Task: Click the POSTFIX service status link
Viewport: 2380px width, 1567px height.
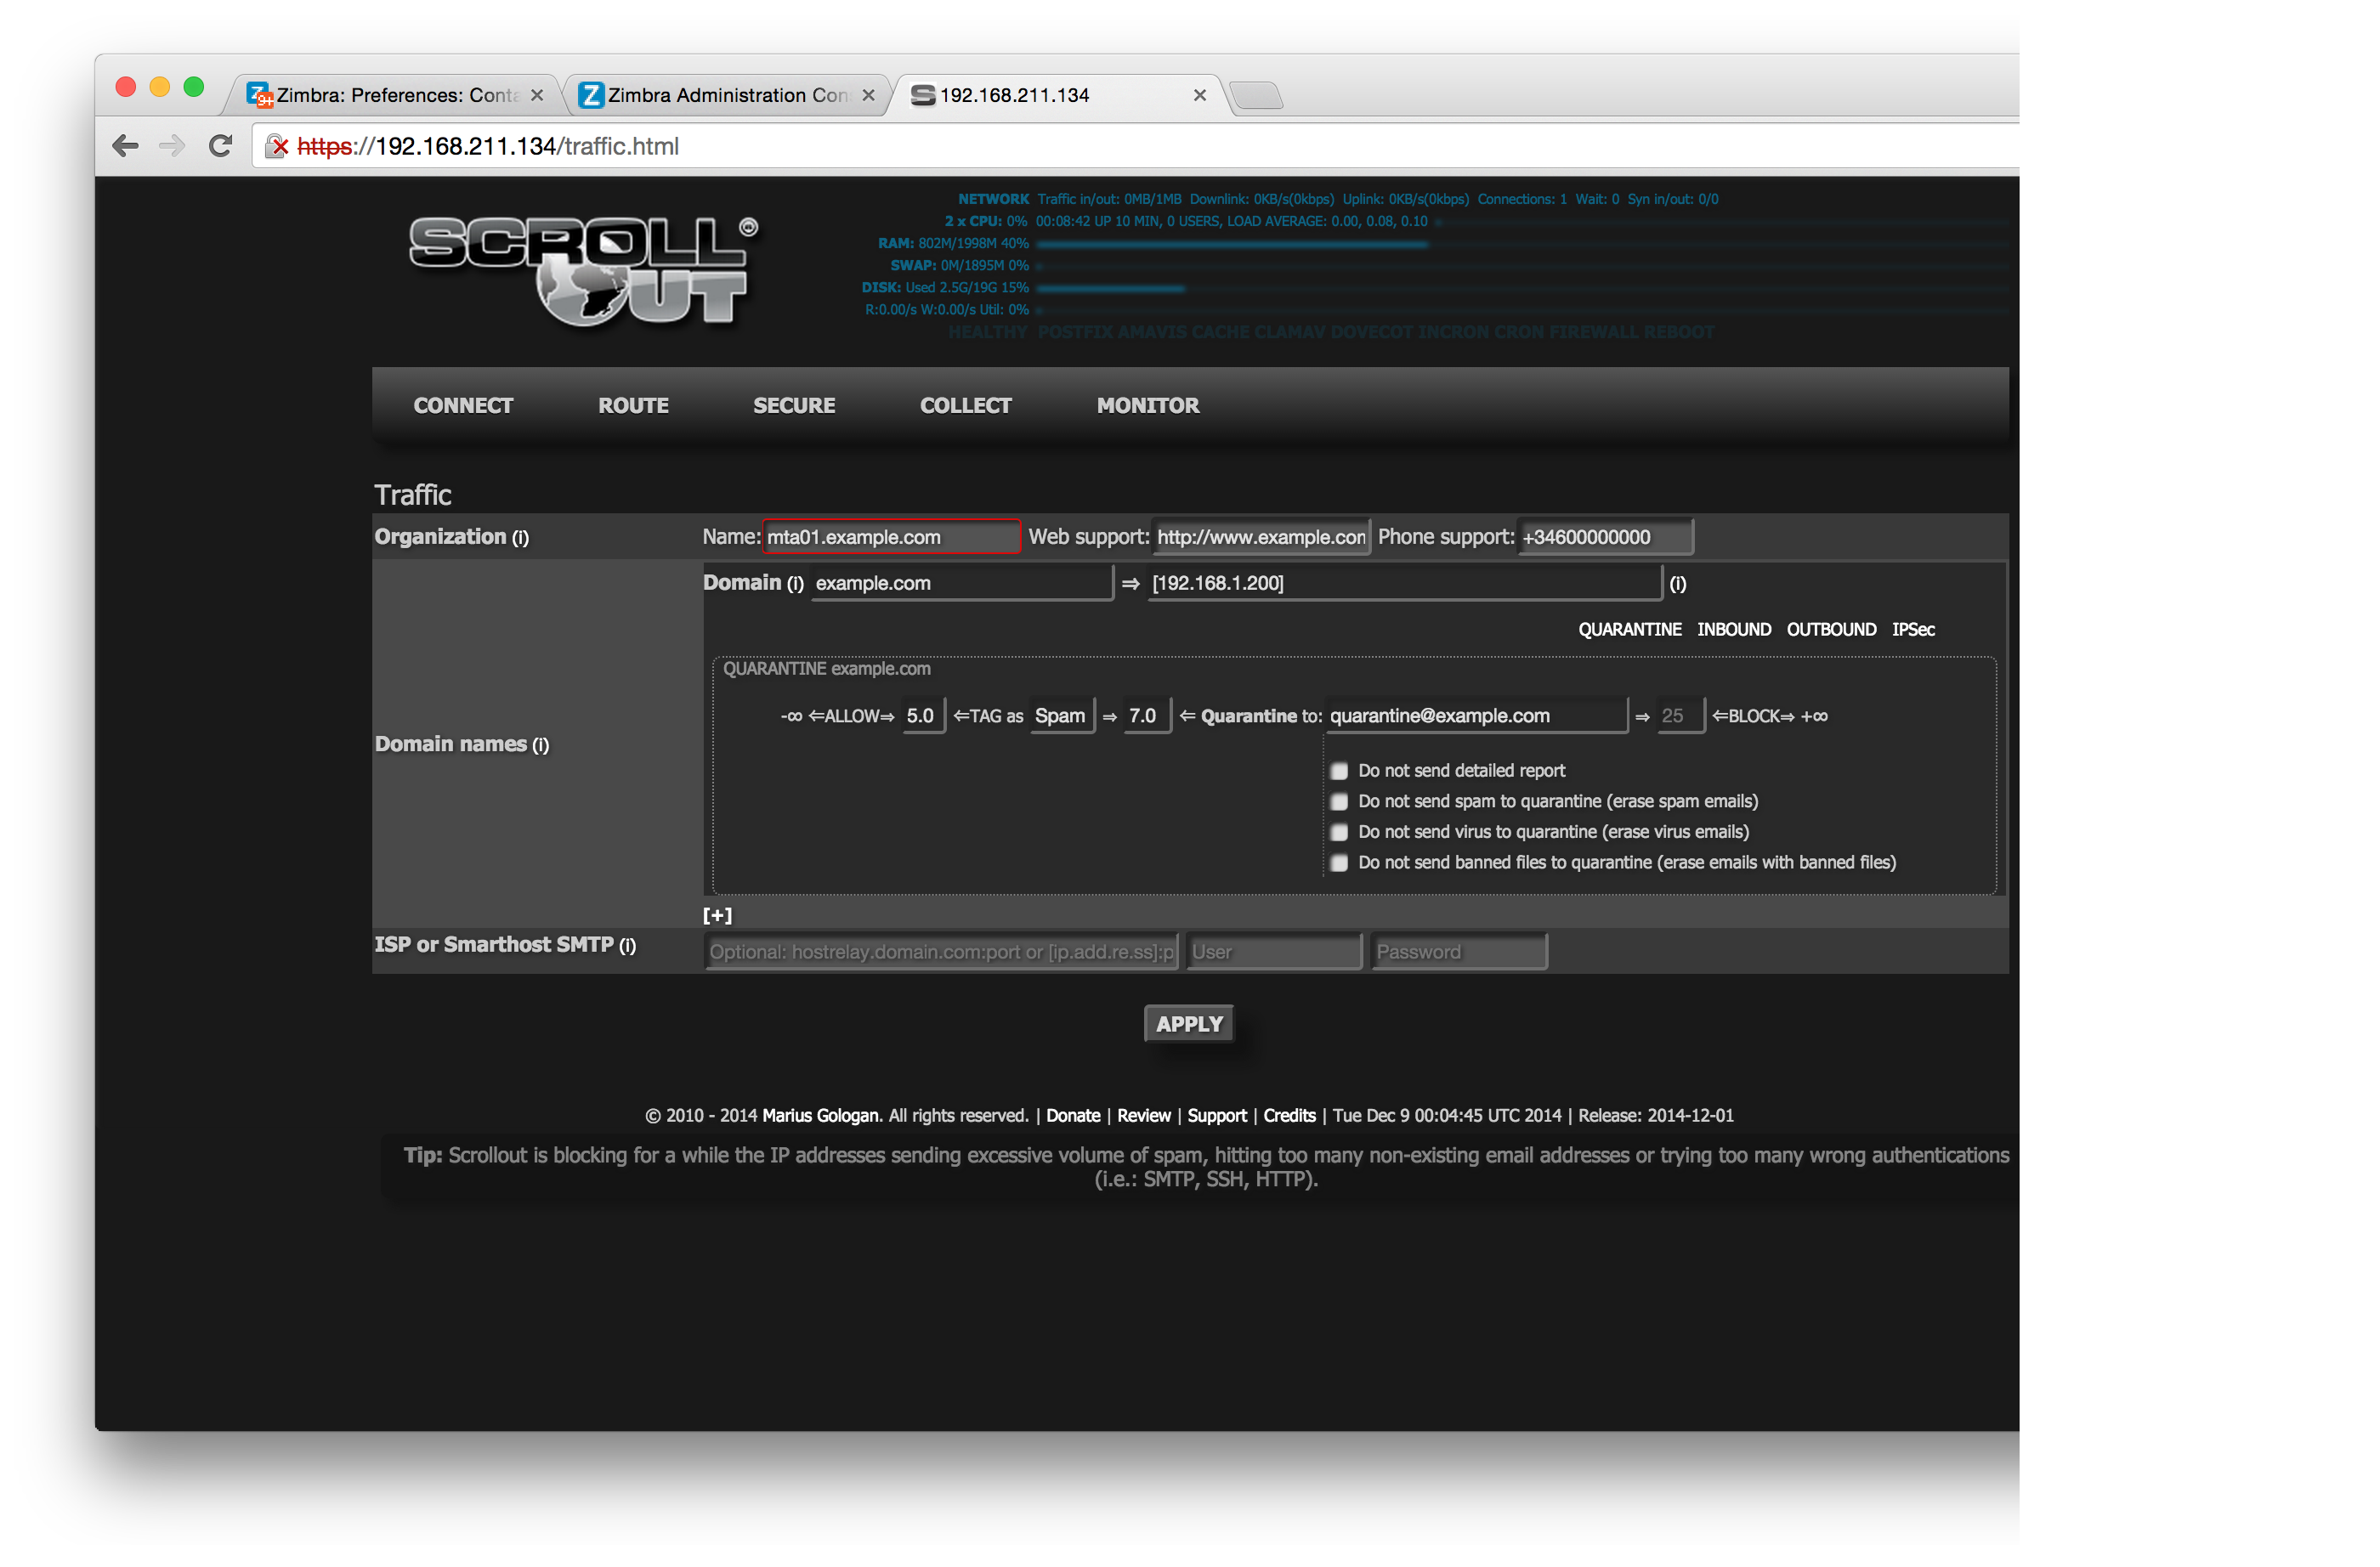Action: (1075, 332)
